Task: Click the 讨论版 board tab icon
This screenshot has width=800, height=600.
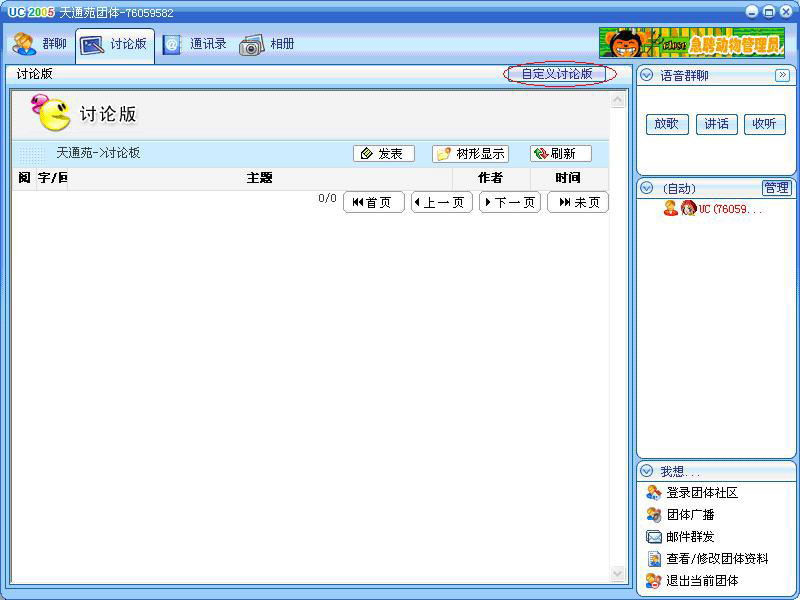Action: [92, 45]
